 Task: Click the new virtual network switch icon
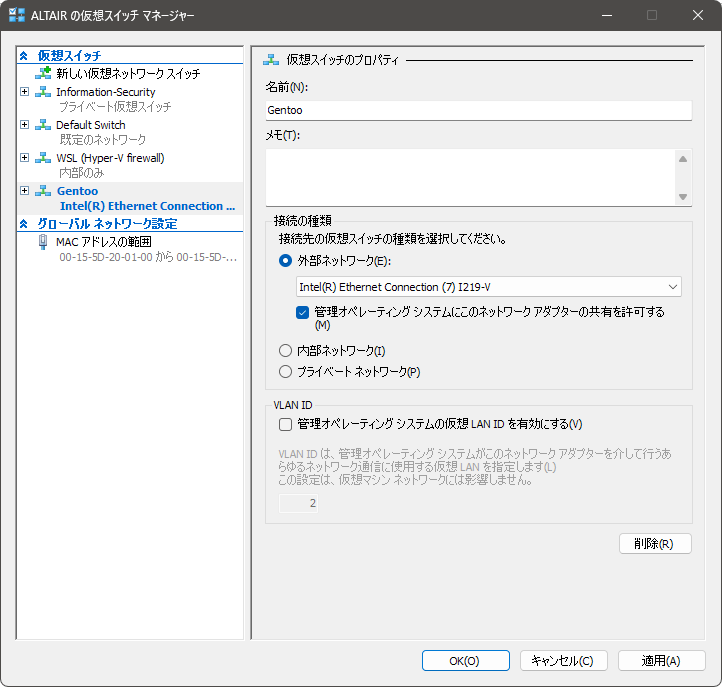click(43, 73)
